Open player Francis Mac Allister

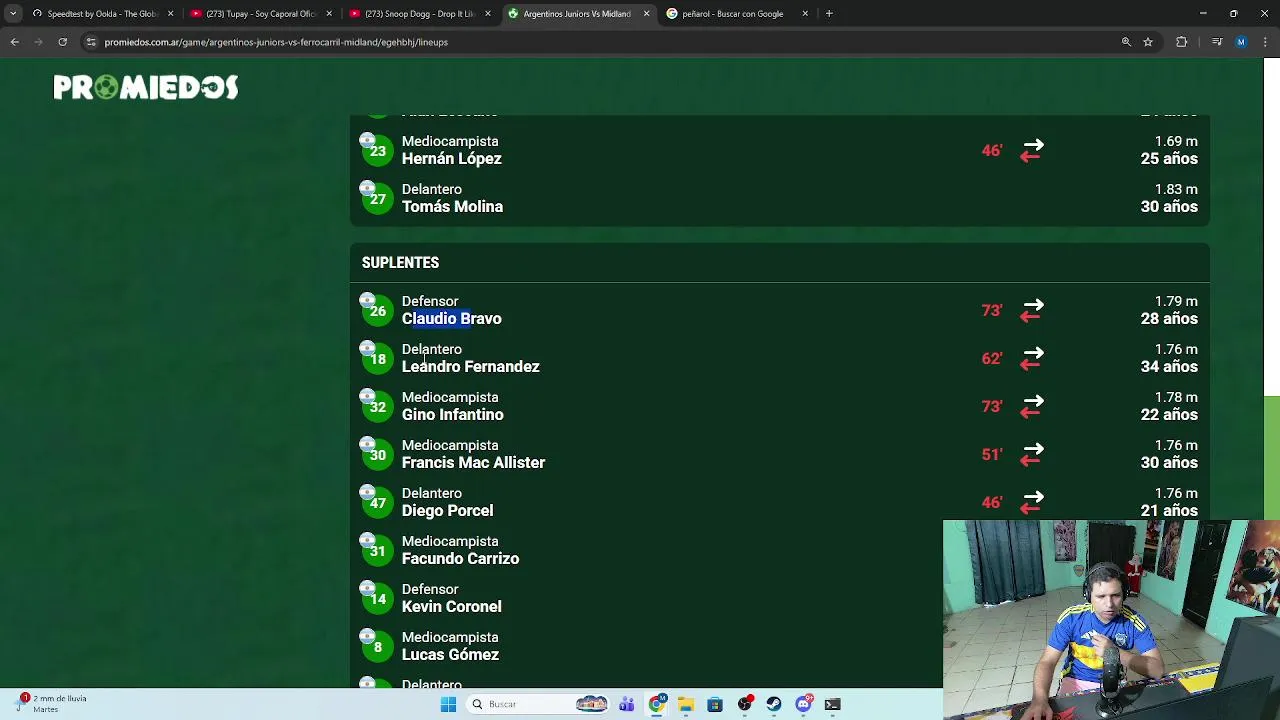(473, 462)
